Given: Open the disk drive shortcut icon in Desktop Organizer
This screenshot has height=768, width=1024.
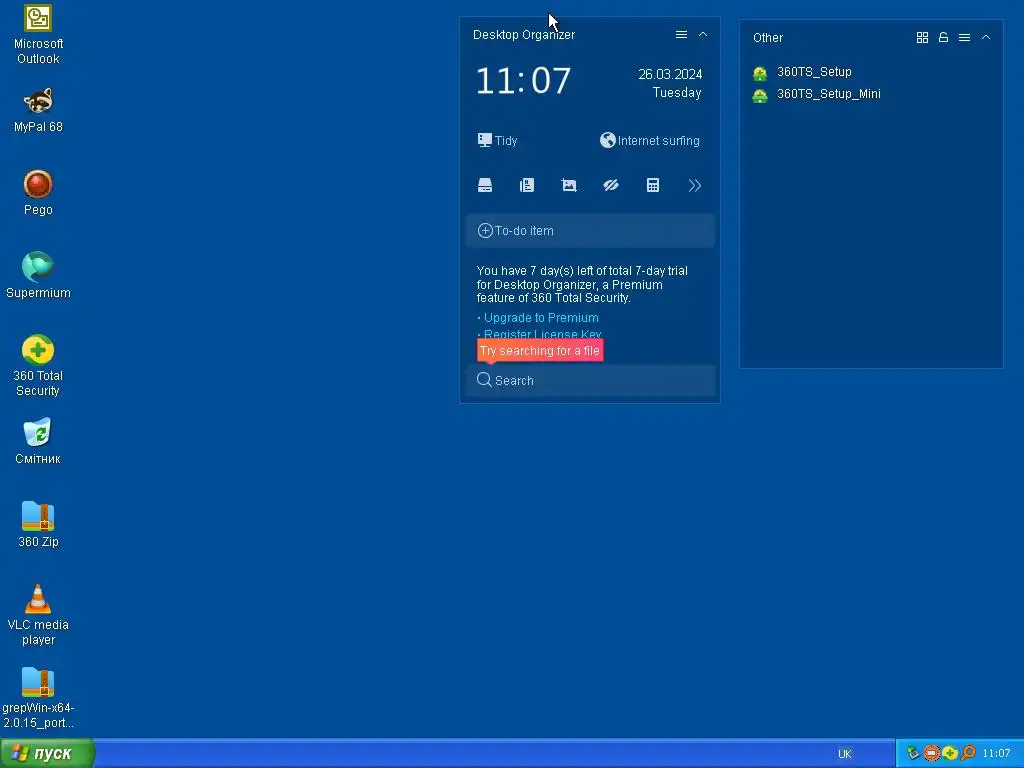Looking at the screenshot, I should click(x=485, y=185).
